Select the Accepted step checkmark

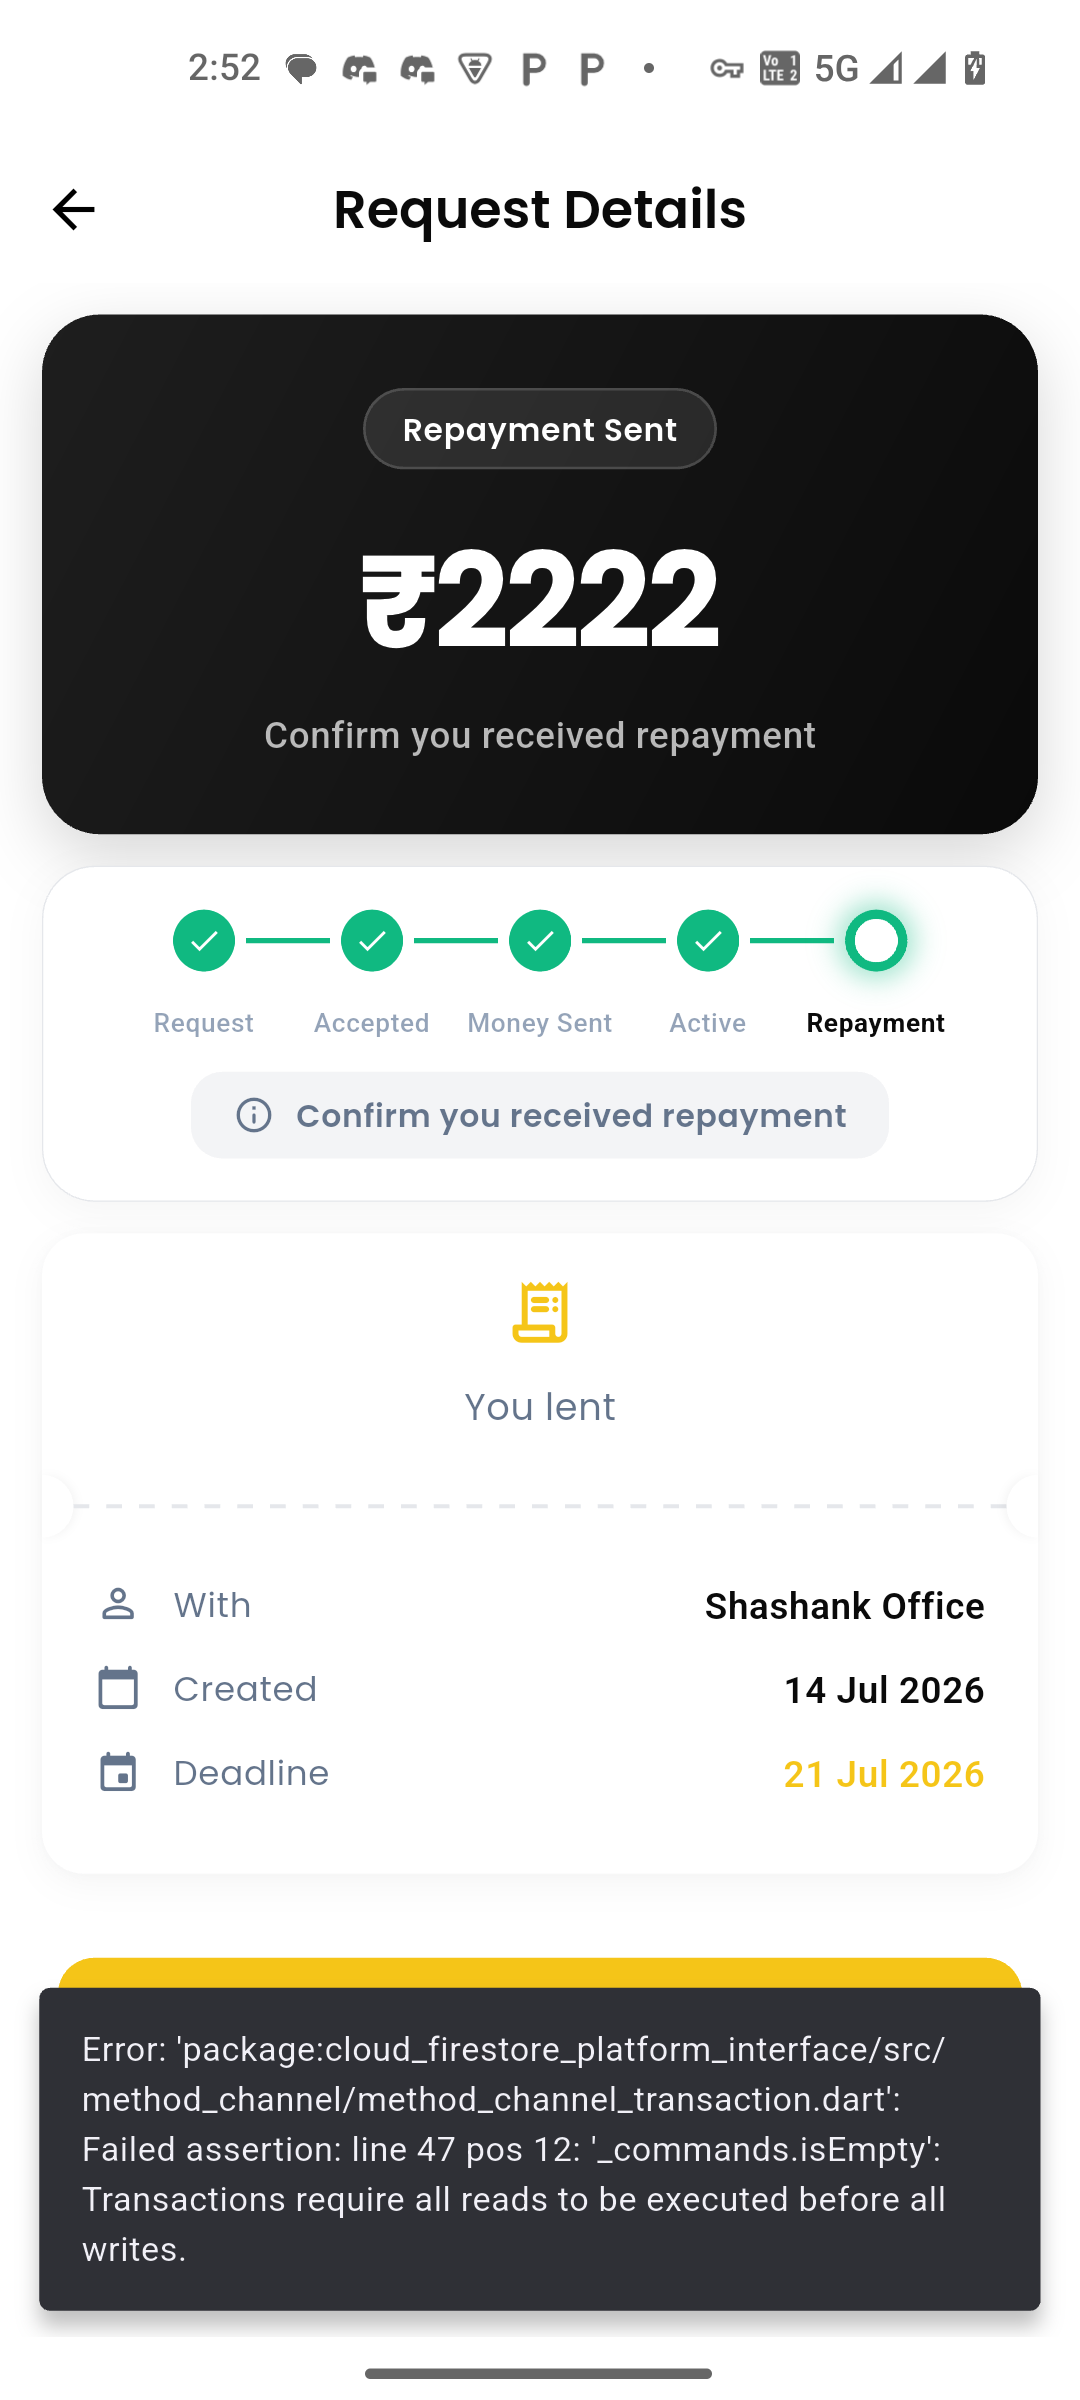pos(372,941)
